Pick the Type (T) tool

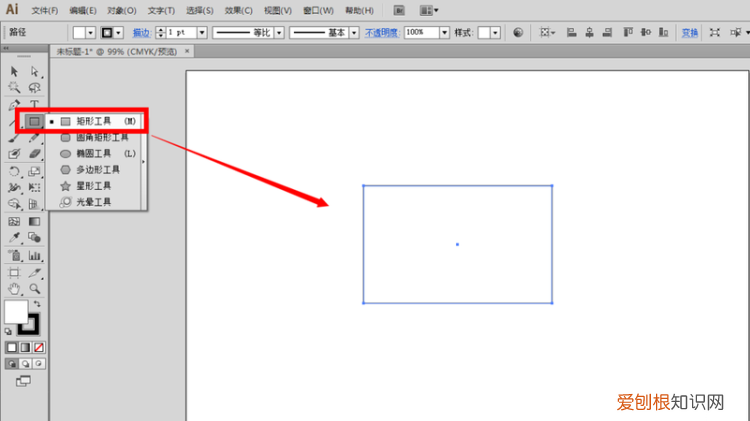[34, 105]
